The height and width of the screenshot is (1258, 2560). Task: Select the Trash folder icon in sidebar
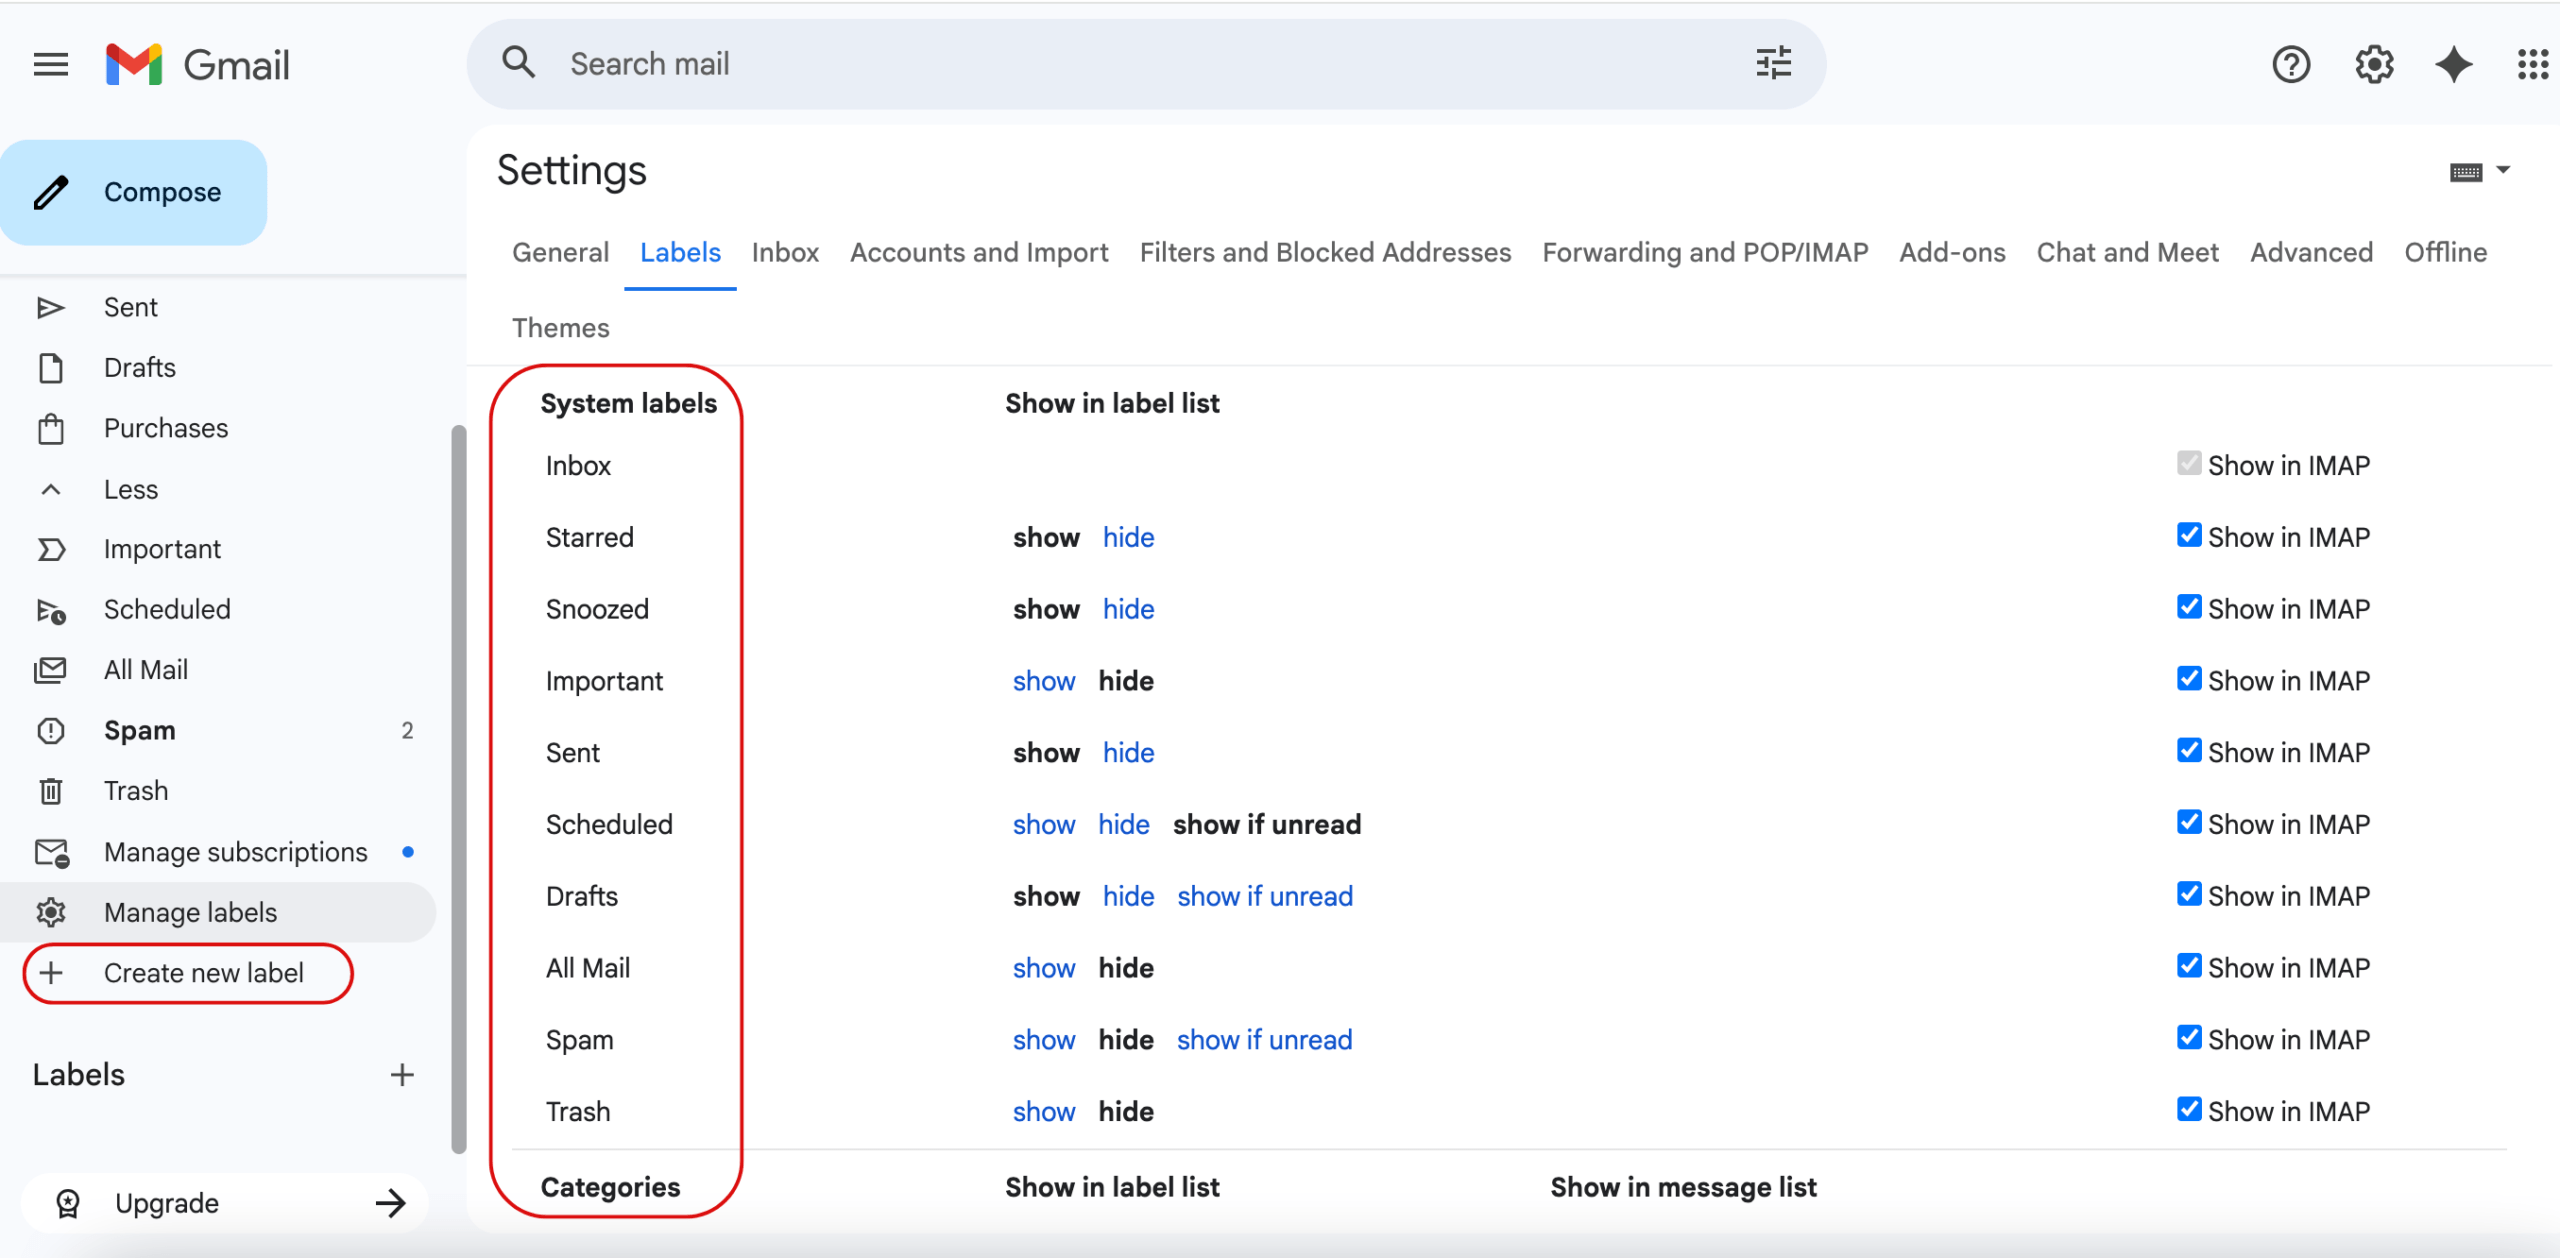(52, 790)
